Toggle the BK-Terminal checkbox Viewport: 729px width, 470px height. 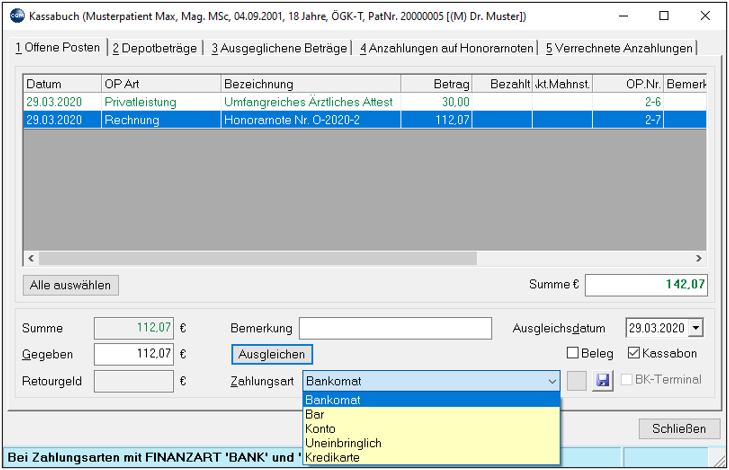[x=627, y=379]
